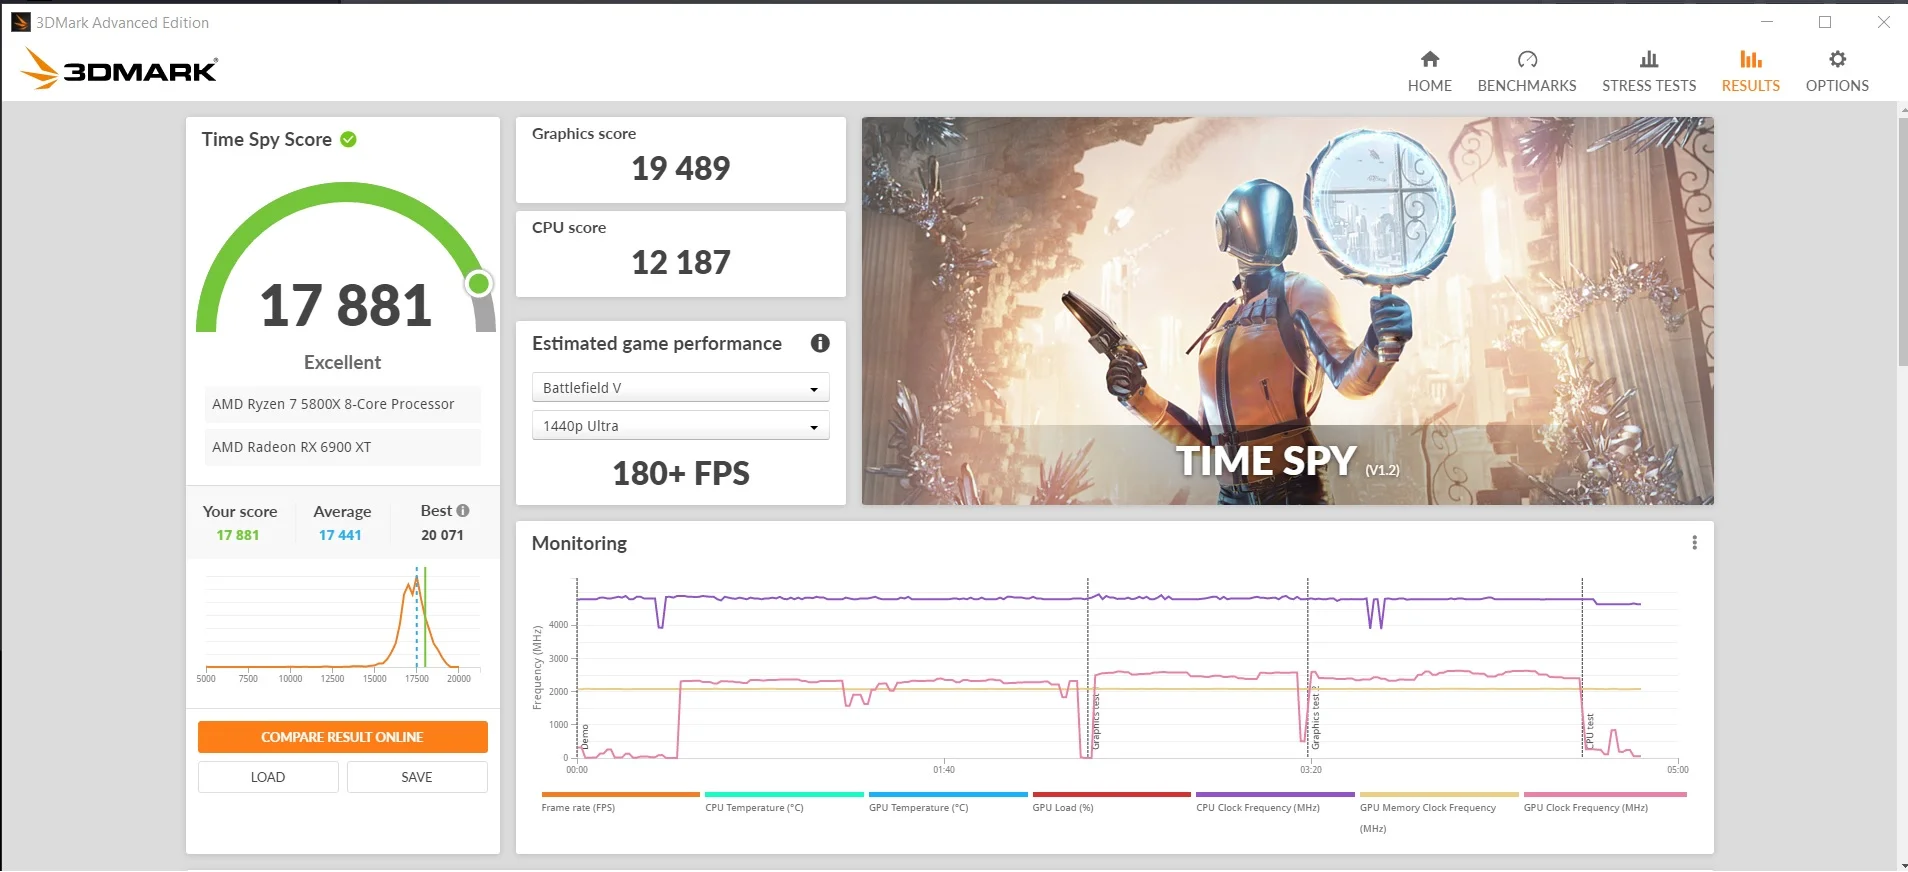Click the Best score 20 071
The image size is (1908, 872).
442,535
